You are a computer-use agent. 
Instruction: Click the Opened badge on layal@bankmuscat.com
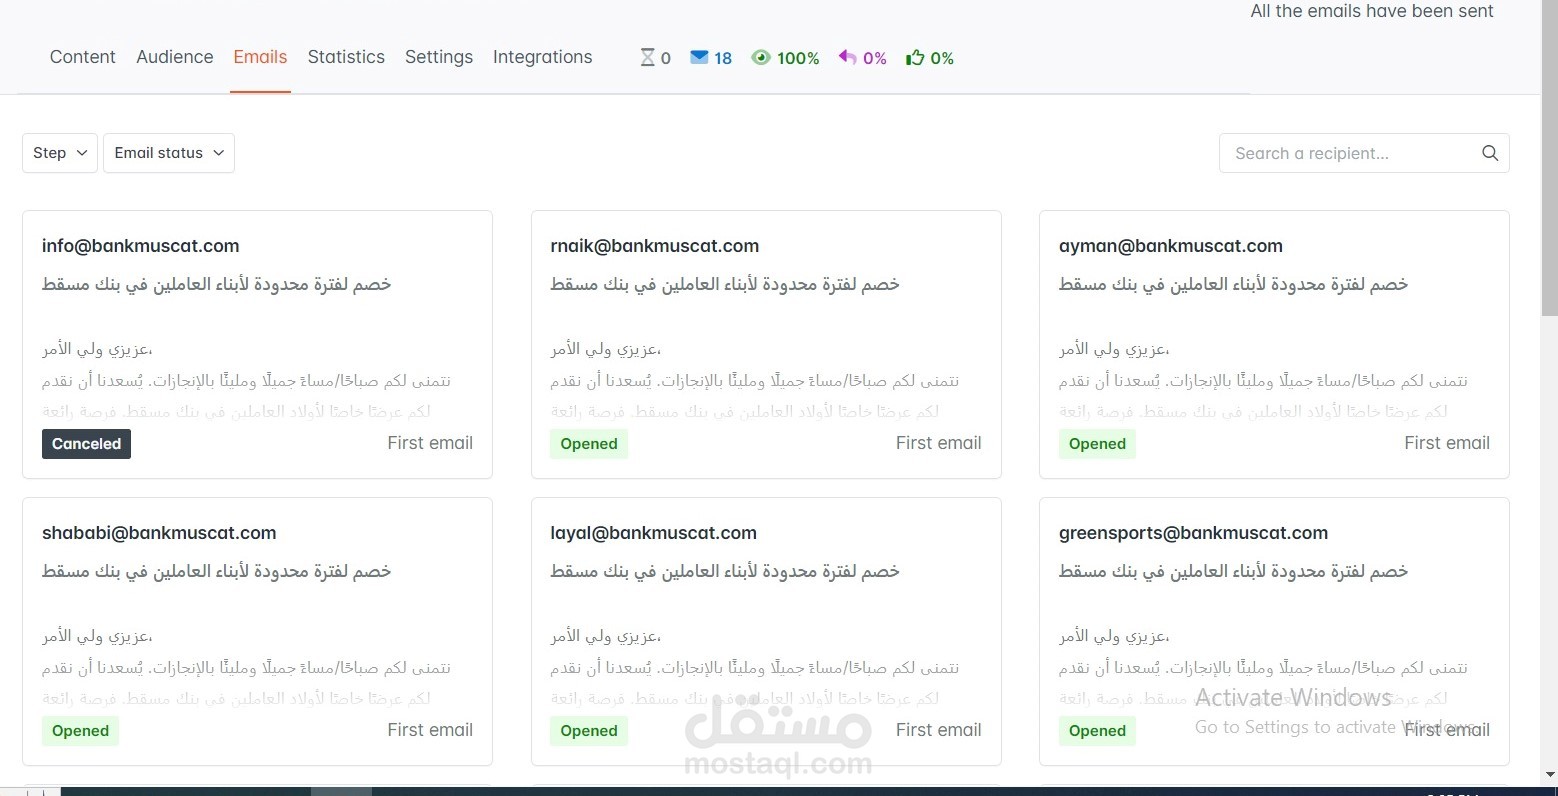[589, 731]
